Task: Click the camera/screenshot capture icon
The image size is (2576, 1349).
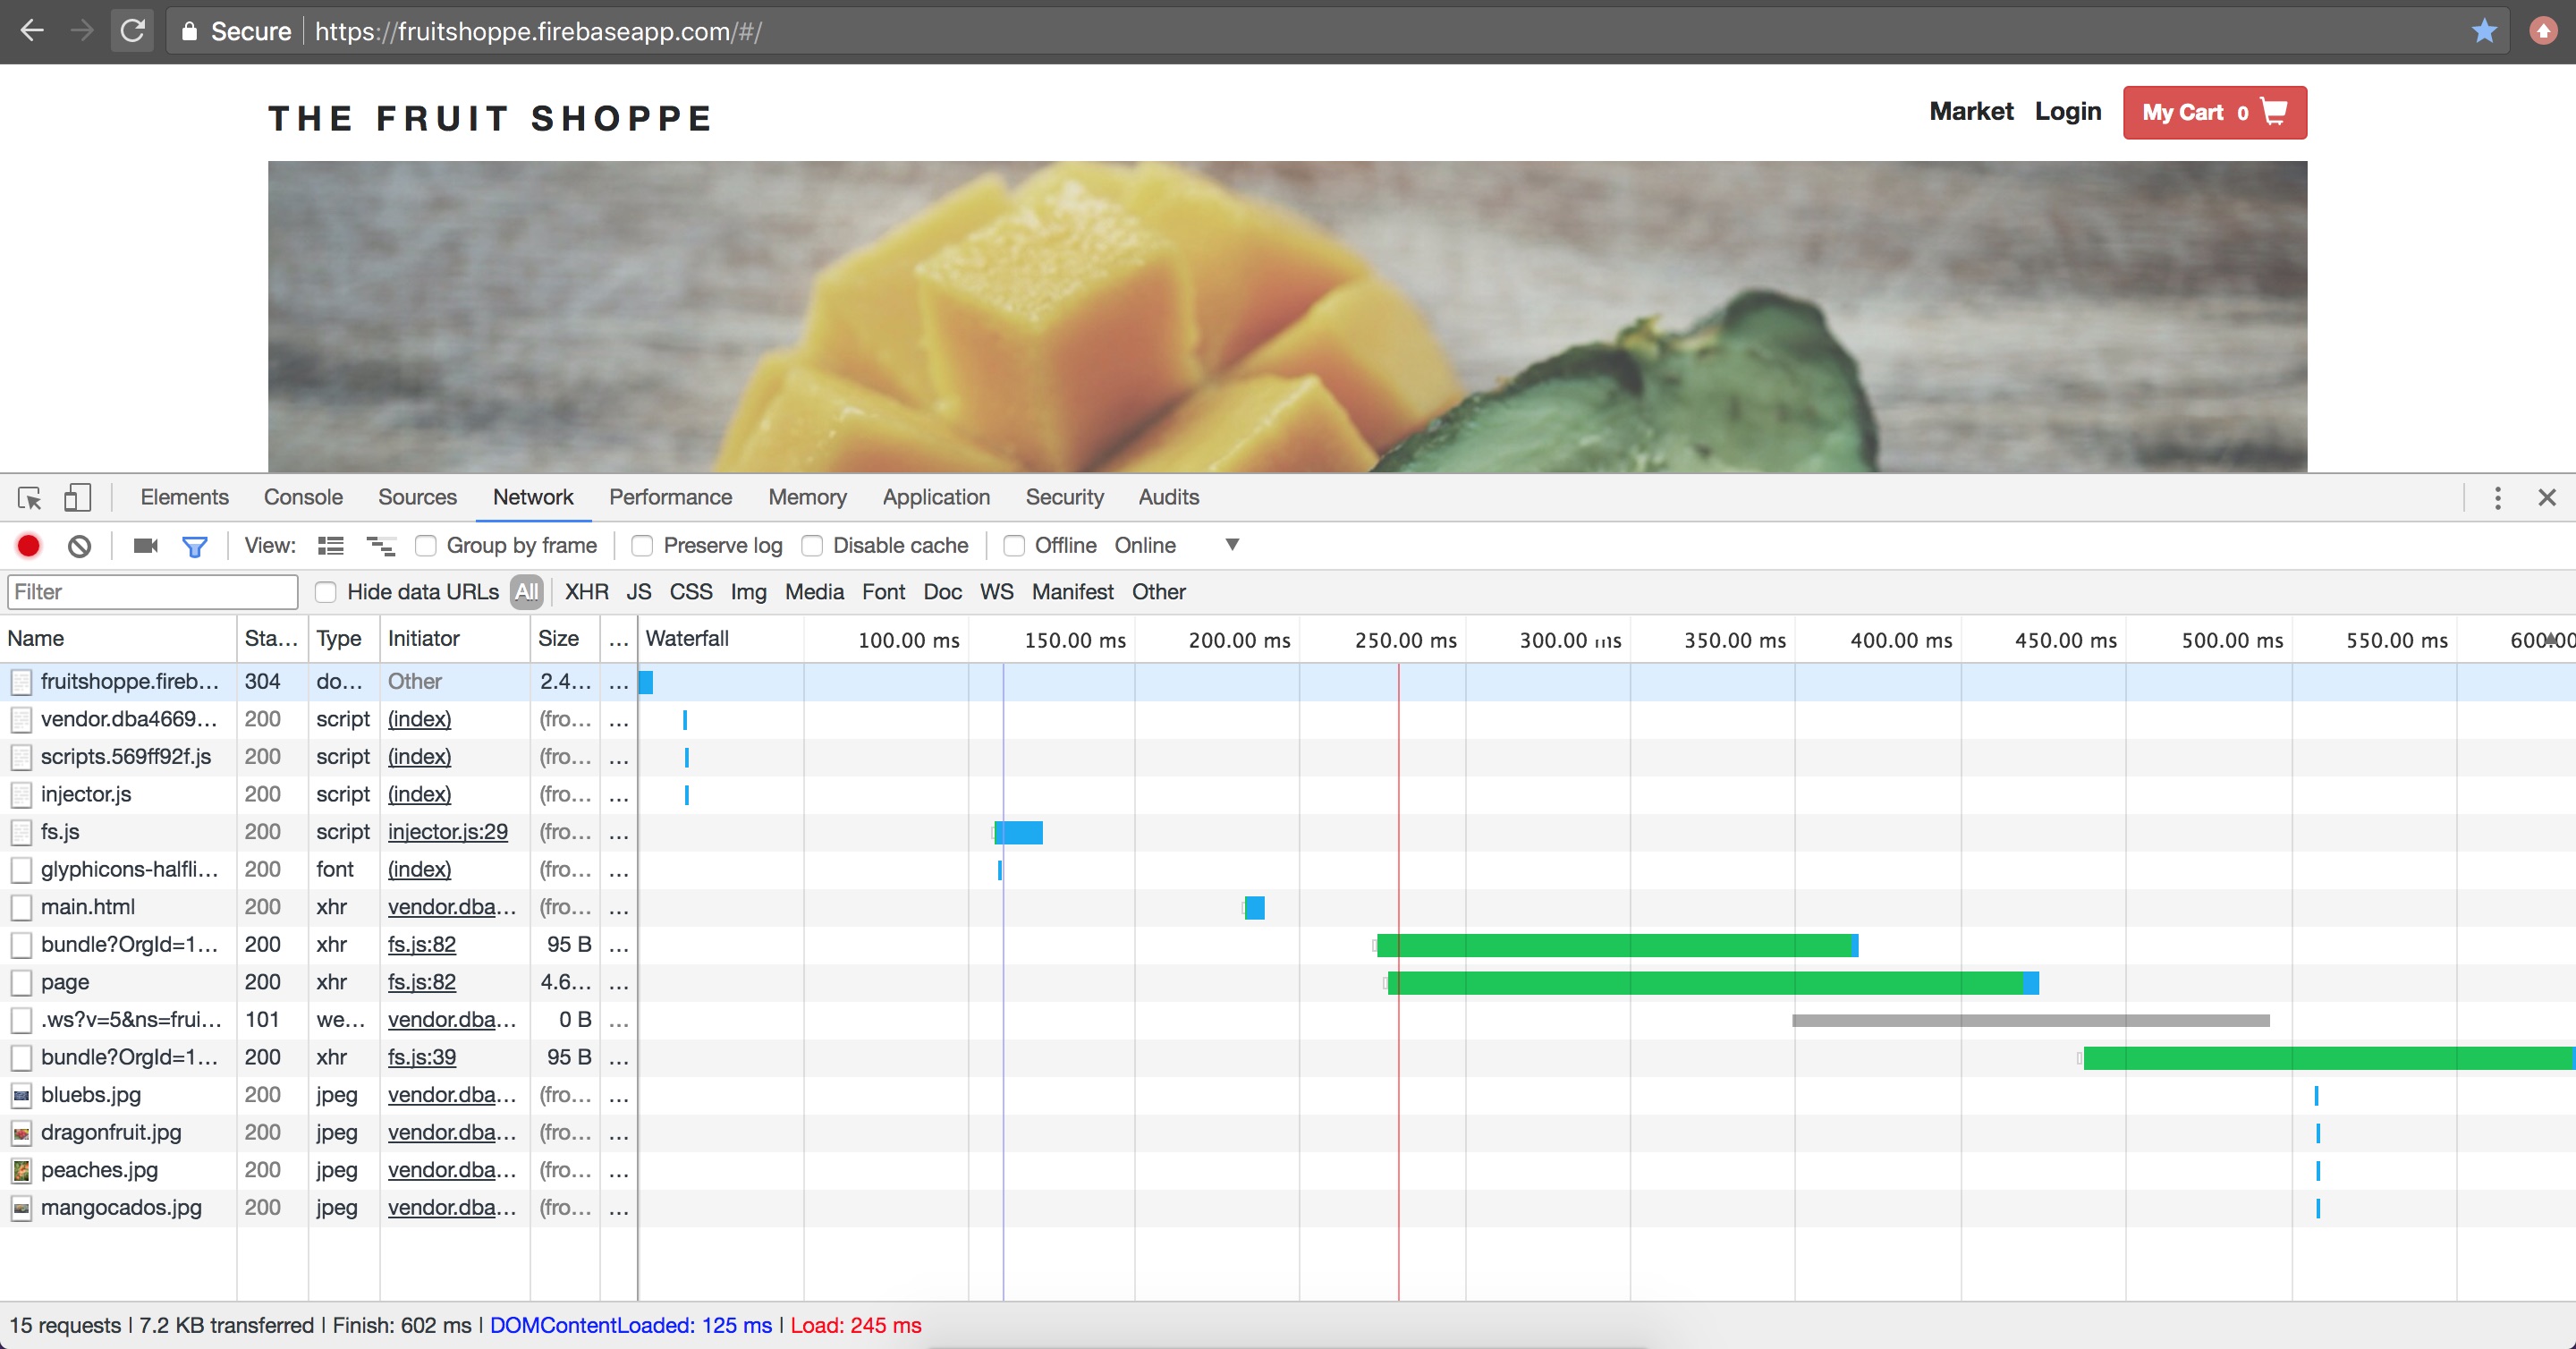Action: click(x=145, y=545)
